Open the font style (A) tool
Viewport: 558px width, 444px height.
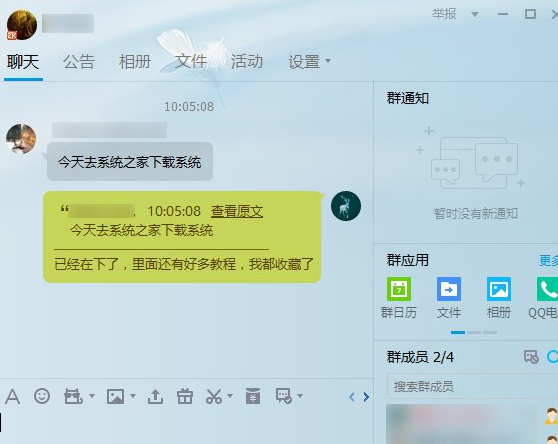12,396
